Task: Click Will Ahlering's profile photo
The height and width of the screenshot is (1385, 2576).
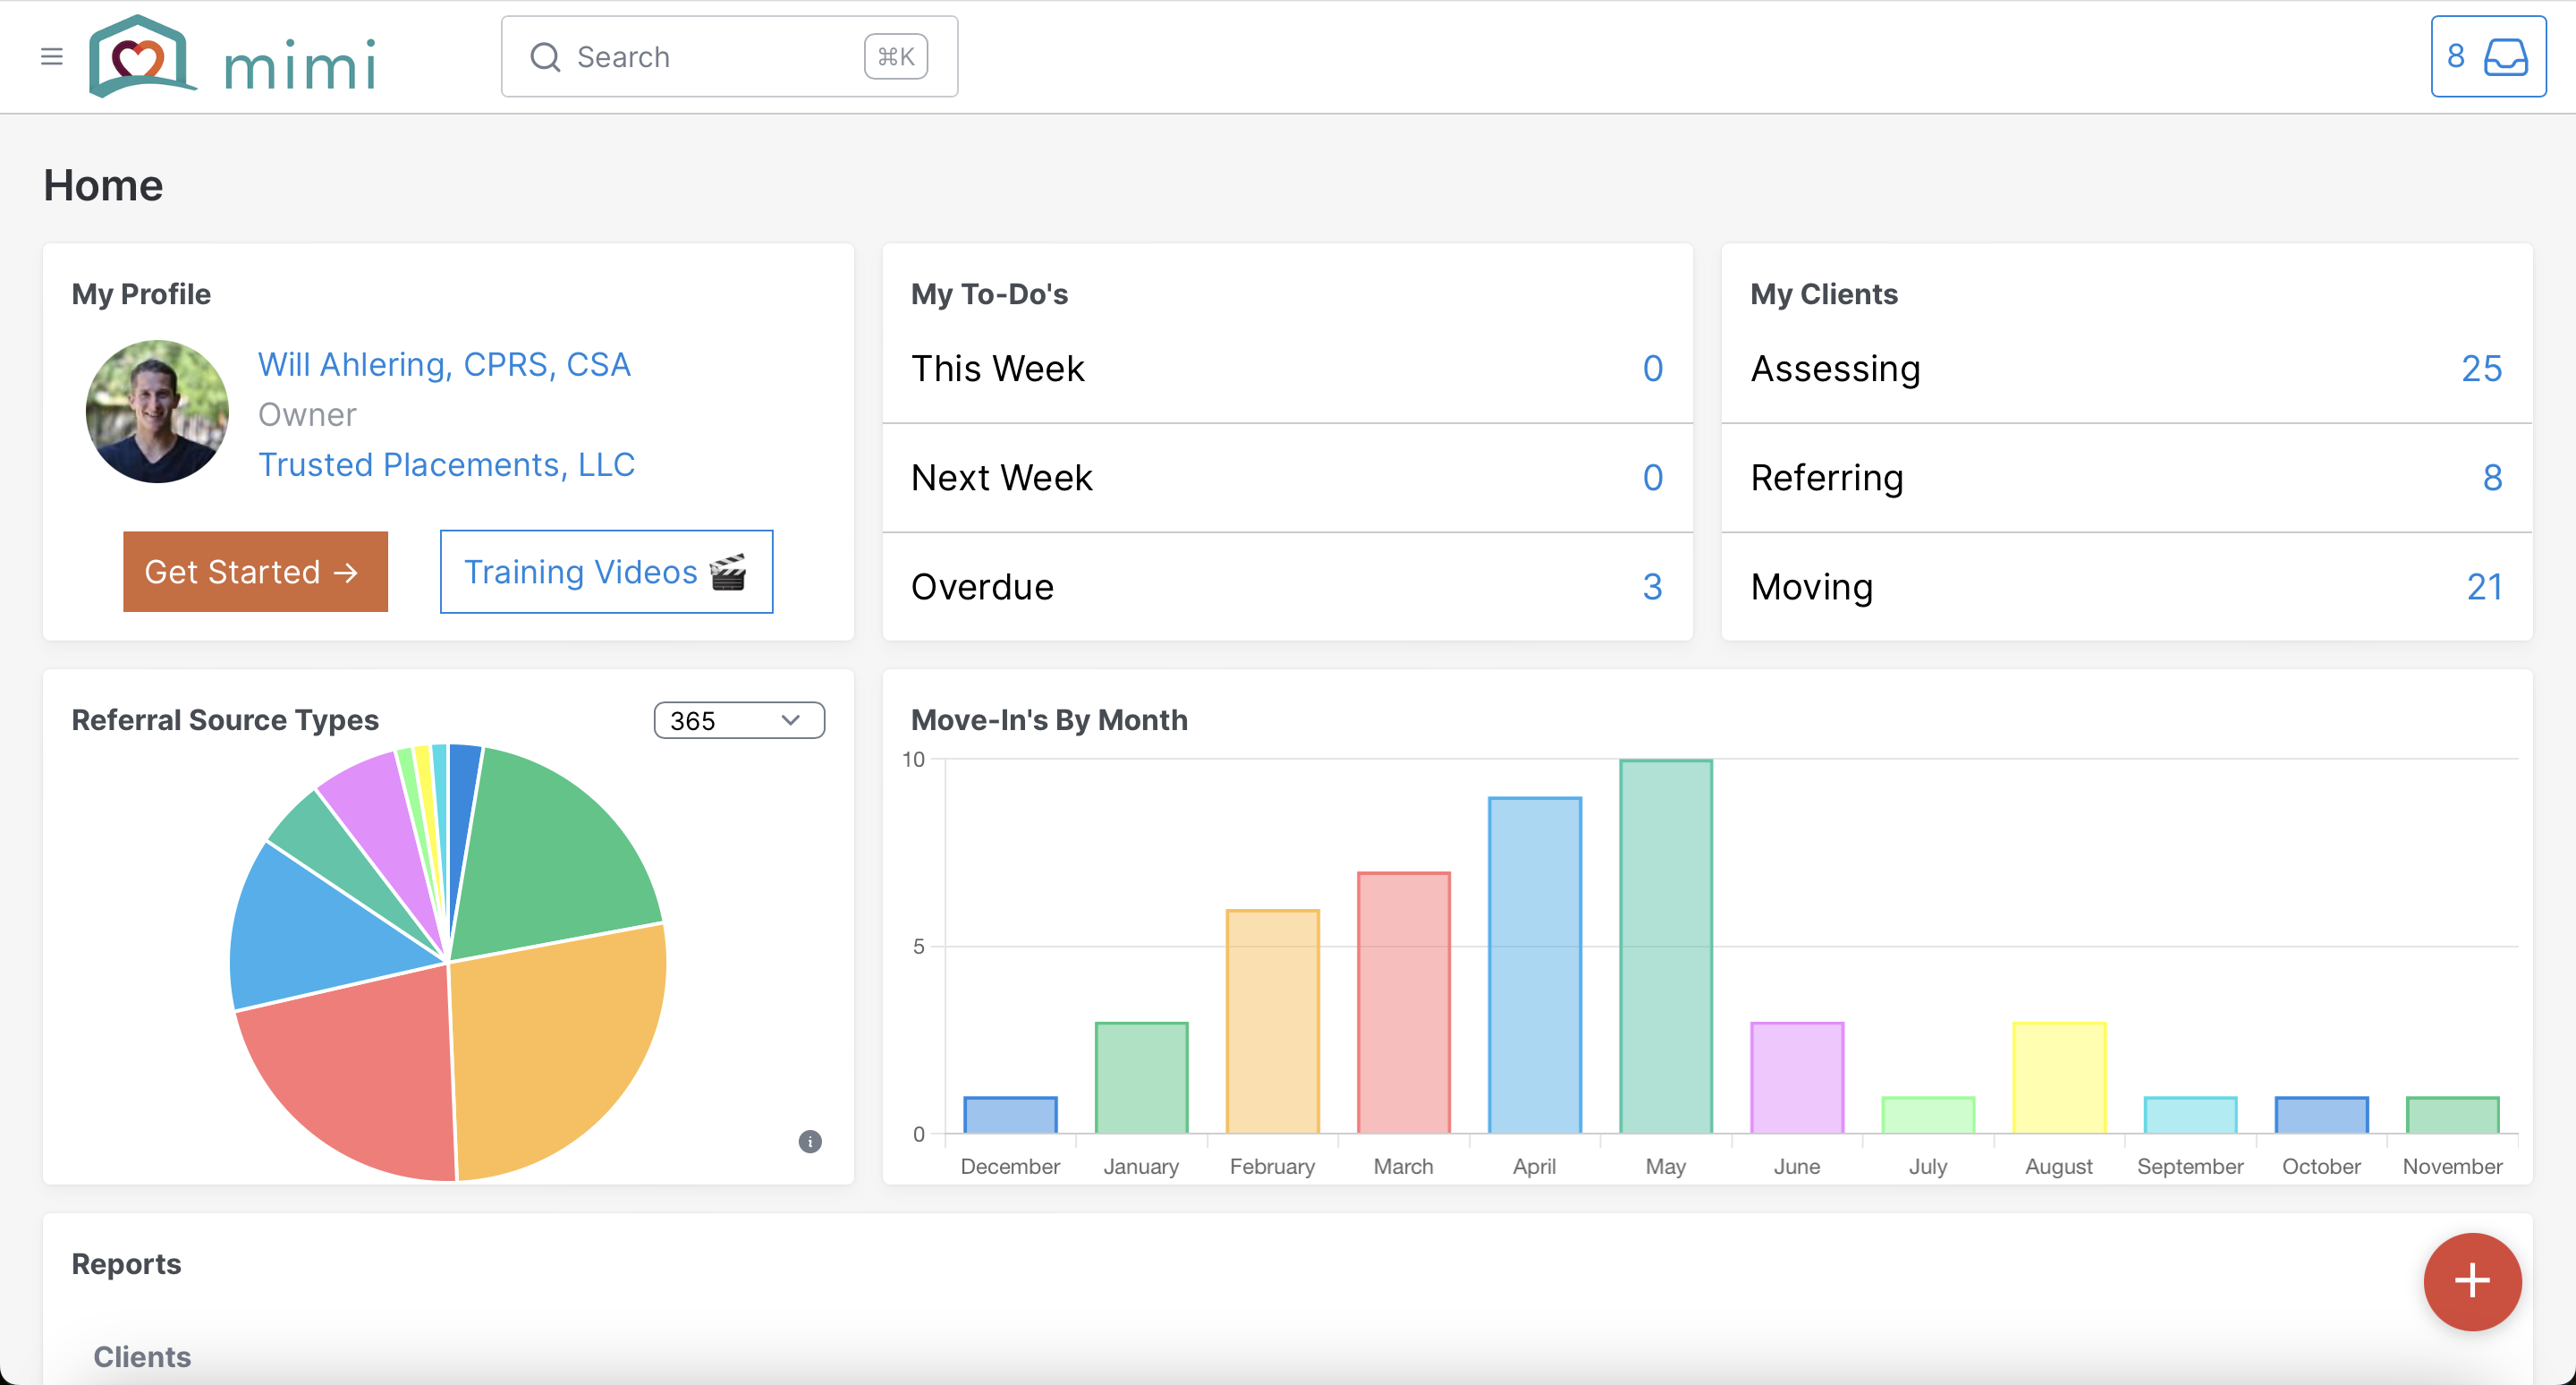Action: [157, 412]
